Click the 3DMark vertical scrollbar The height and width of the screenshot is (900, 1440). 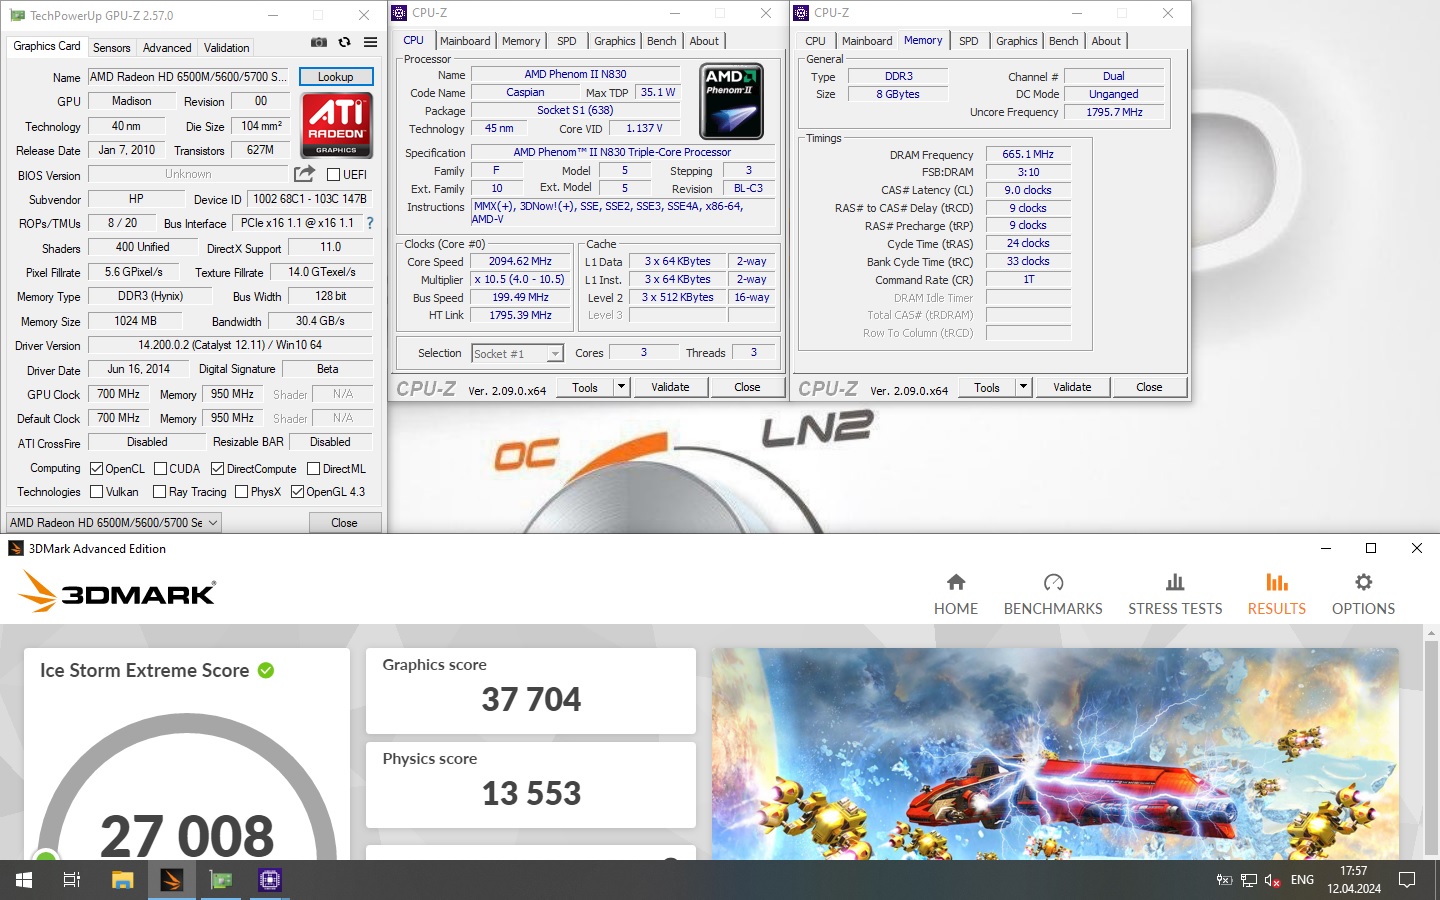[1431, 741]
